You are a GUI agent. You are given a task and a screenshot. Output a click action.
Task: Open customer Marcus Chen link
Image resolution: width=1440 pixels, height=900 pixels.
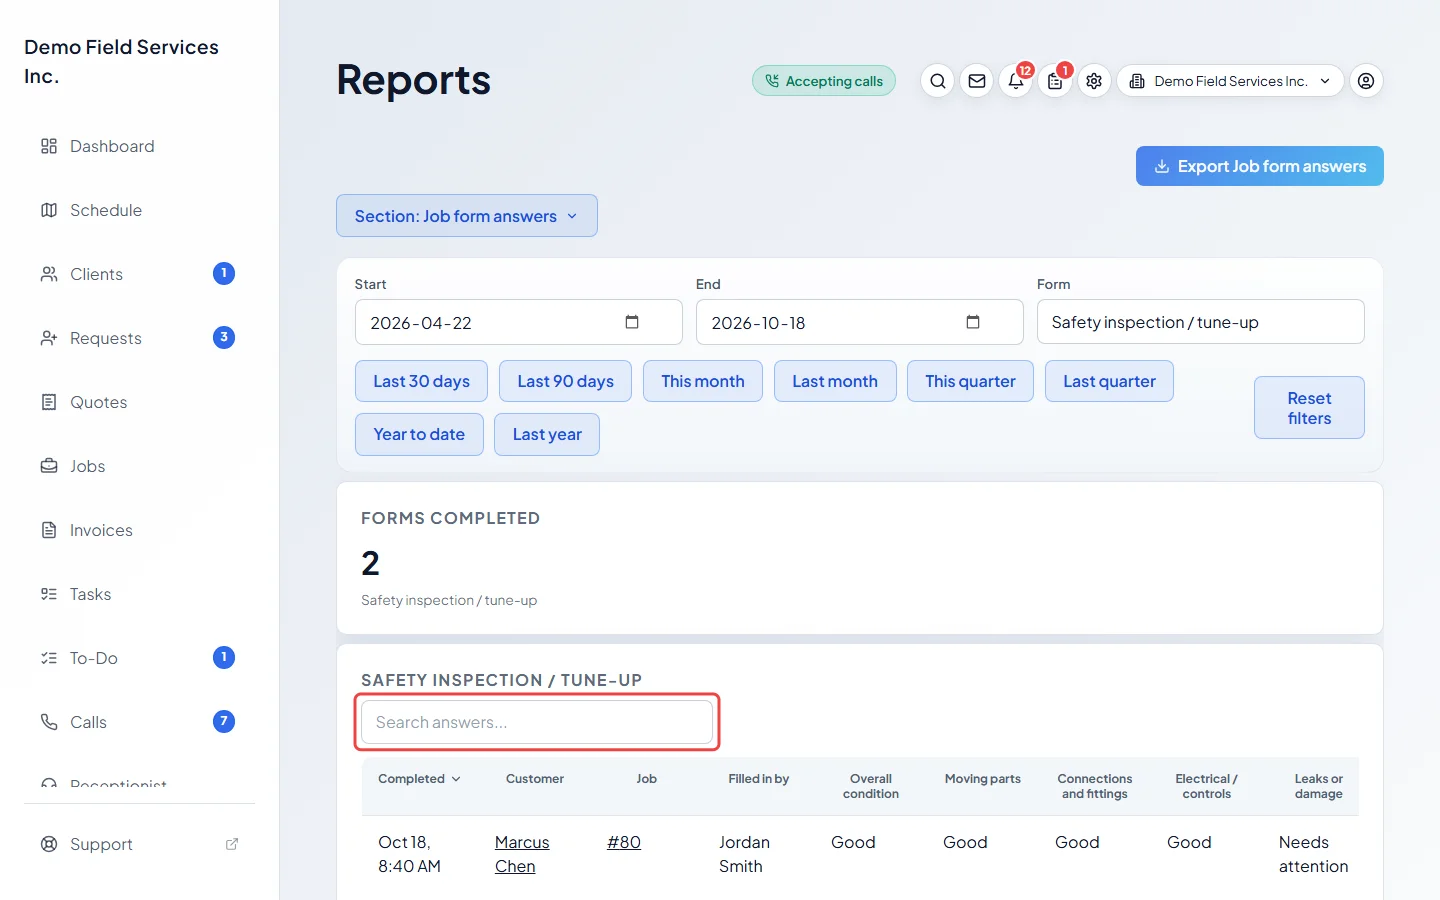point(522,854)
